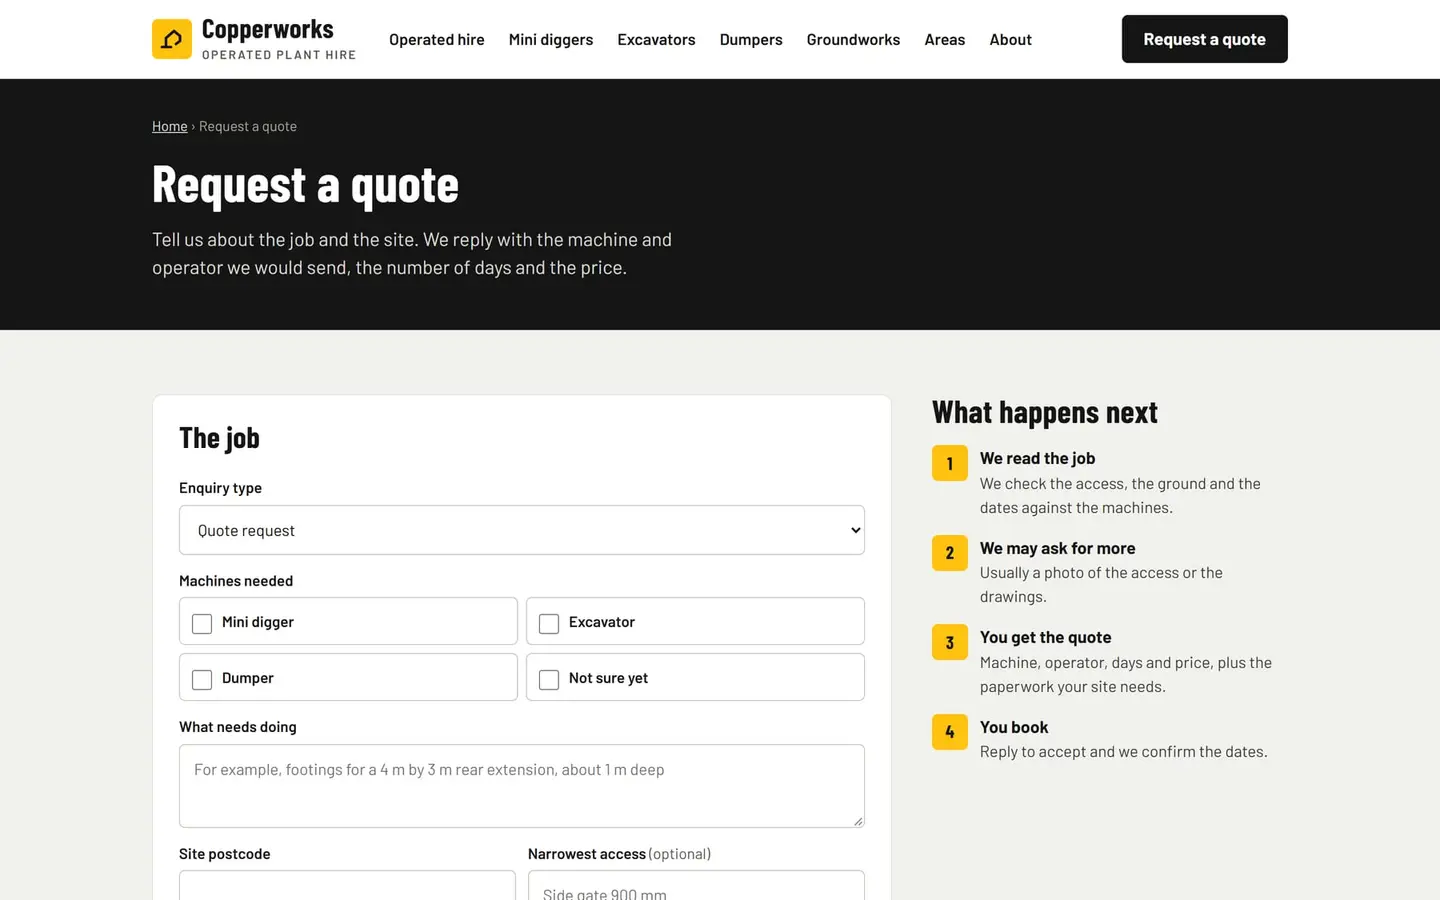The height and width of the screenshot is (900, 1440).
Task: Click the 'What needs doing' label
Action: [238, 727]
